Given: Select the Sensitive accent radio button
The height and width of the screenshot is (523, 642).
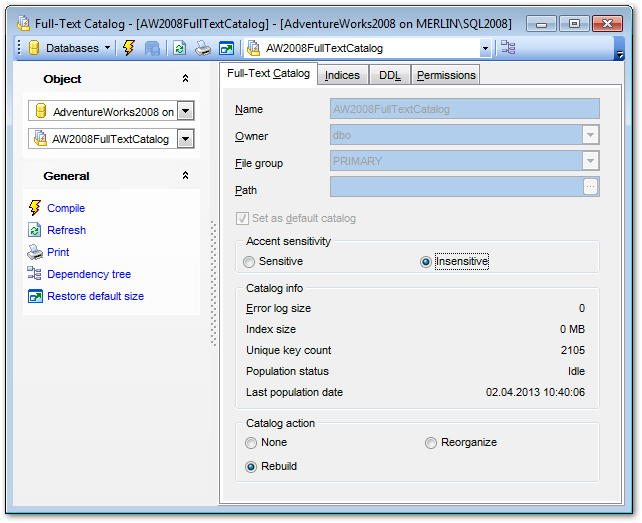Looking at the screenshot, I should click(249, 262).
